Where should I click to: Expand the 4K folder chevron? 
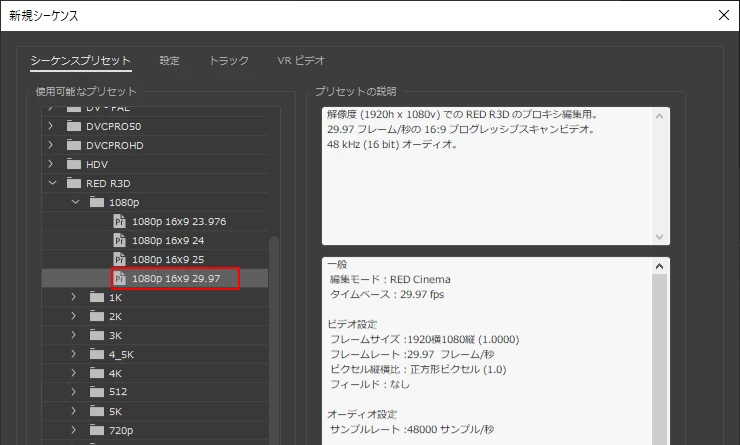click(x=73, y=372)
